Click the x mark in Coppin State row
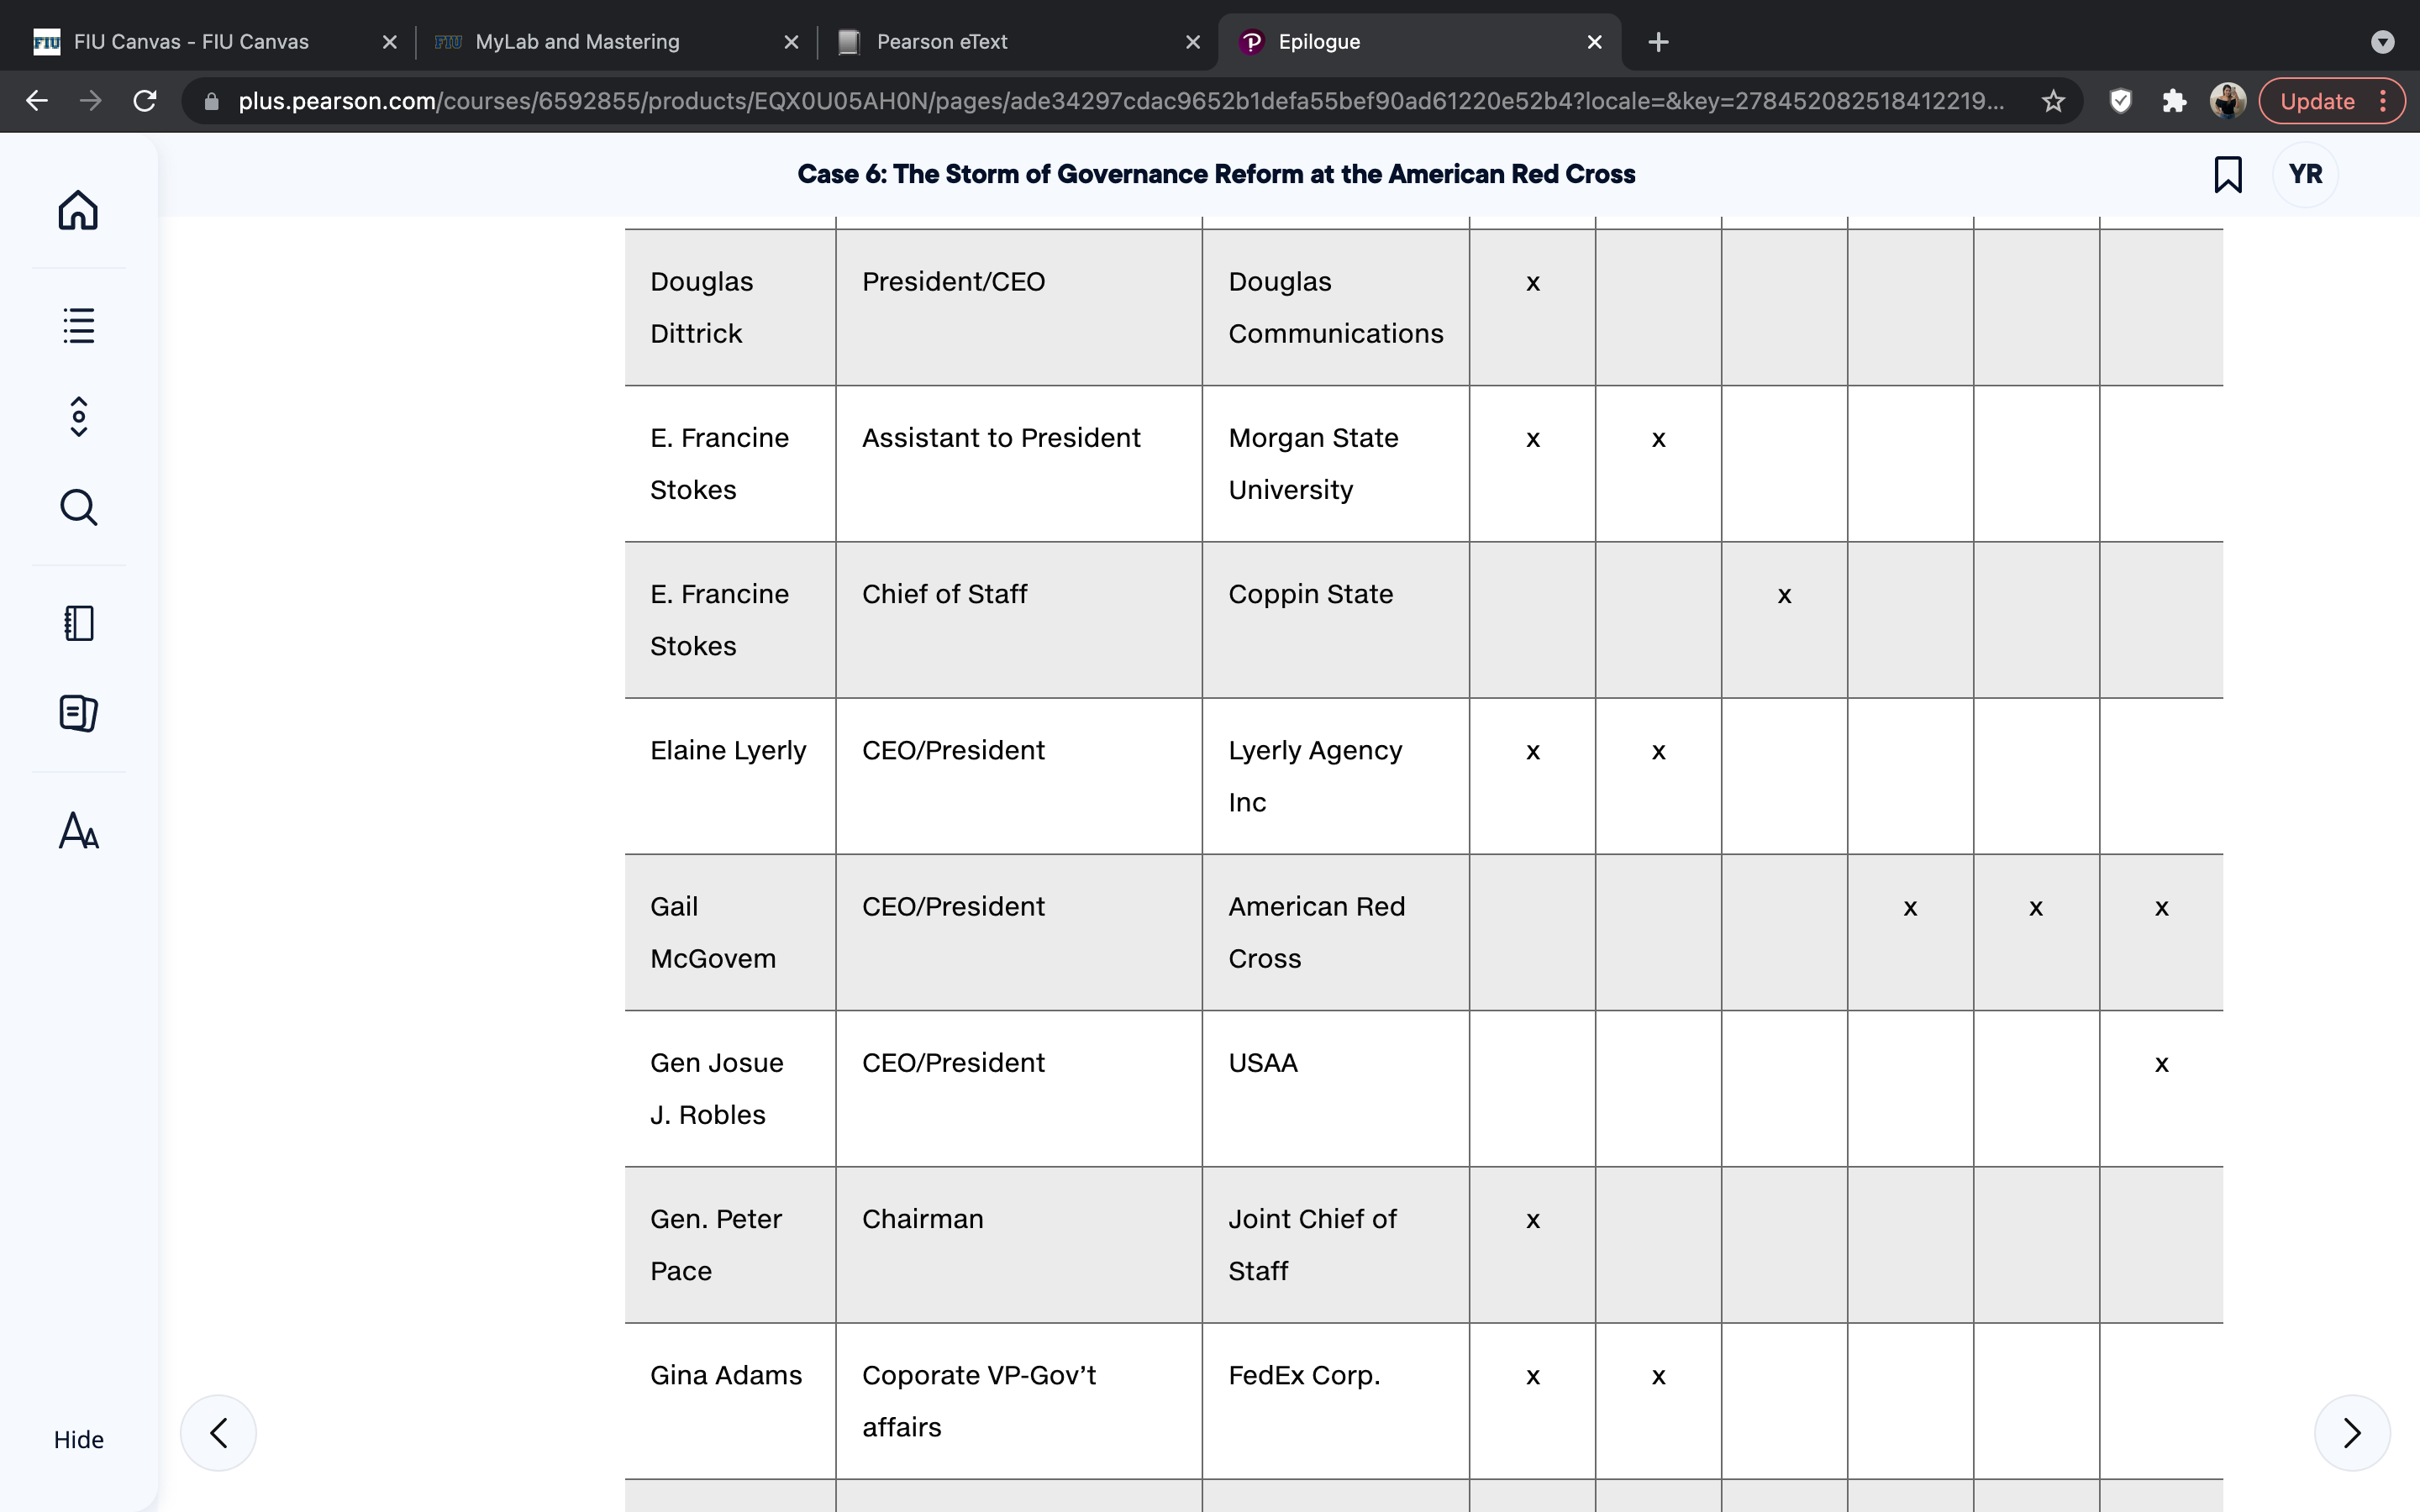This screenshot has width=2420, height=1512. [1784, 596]
